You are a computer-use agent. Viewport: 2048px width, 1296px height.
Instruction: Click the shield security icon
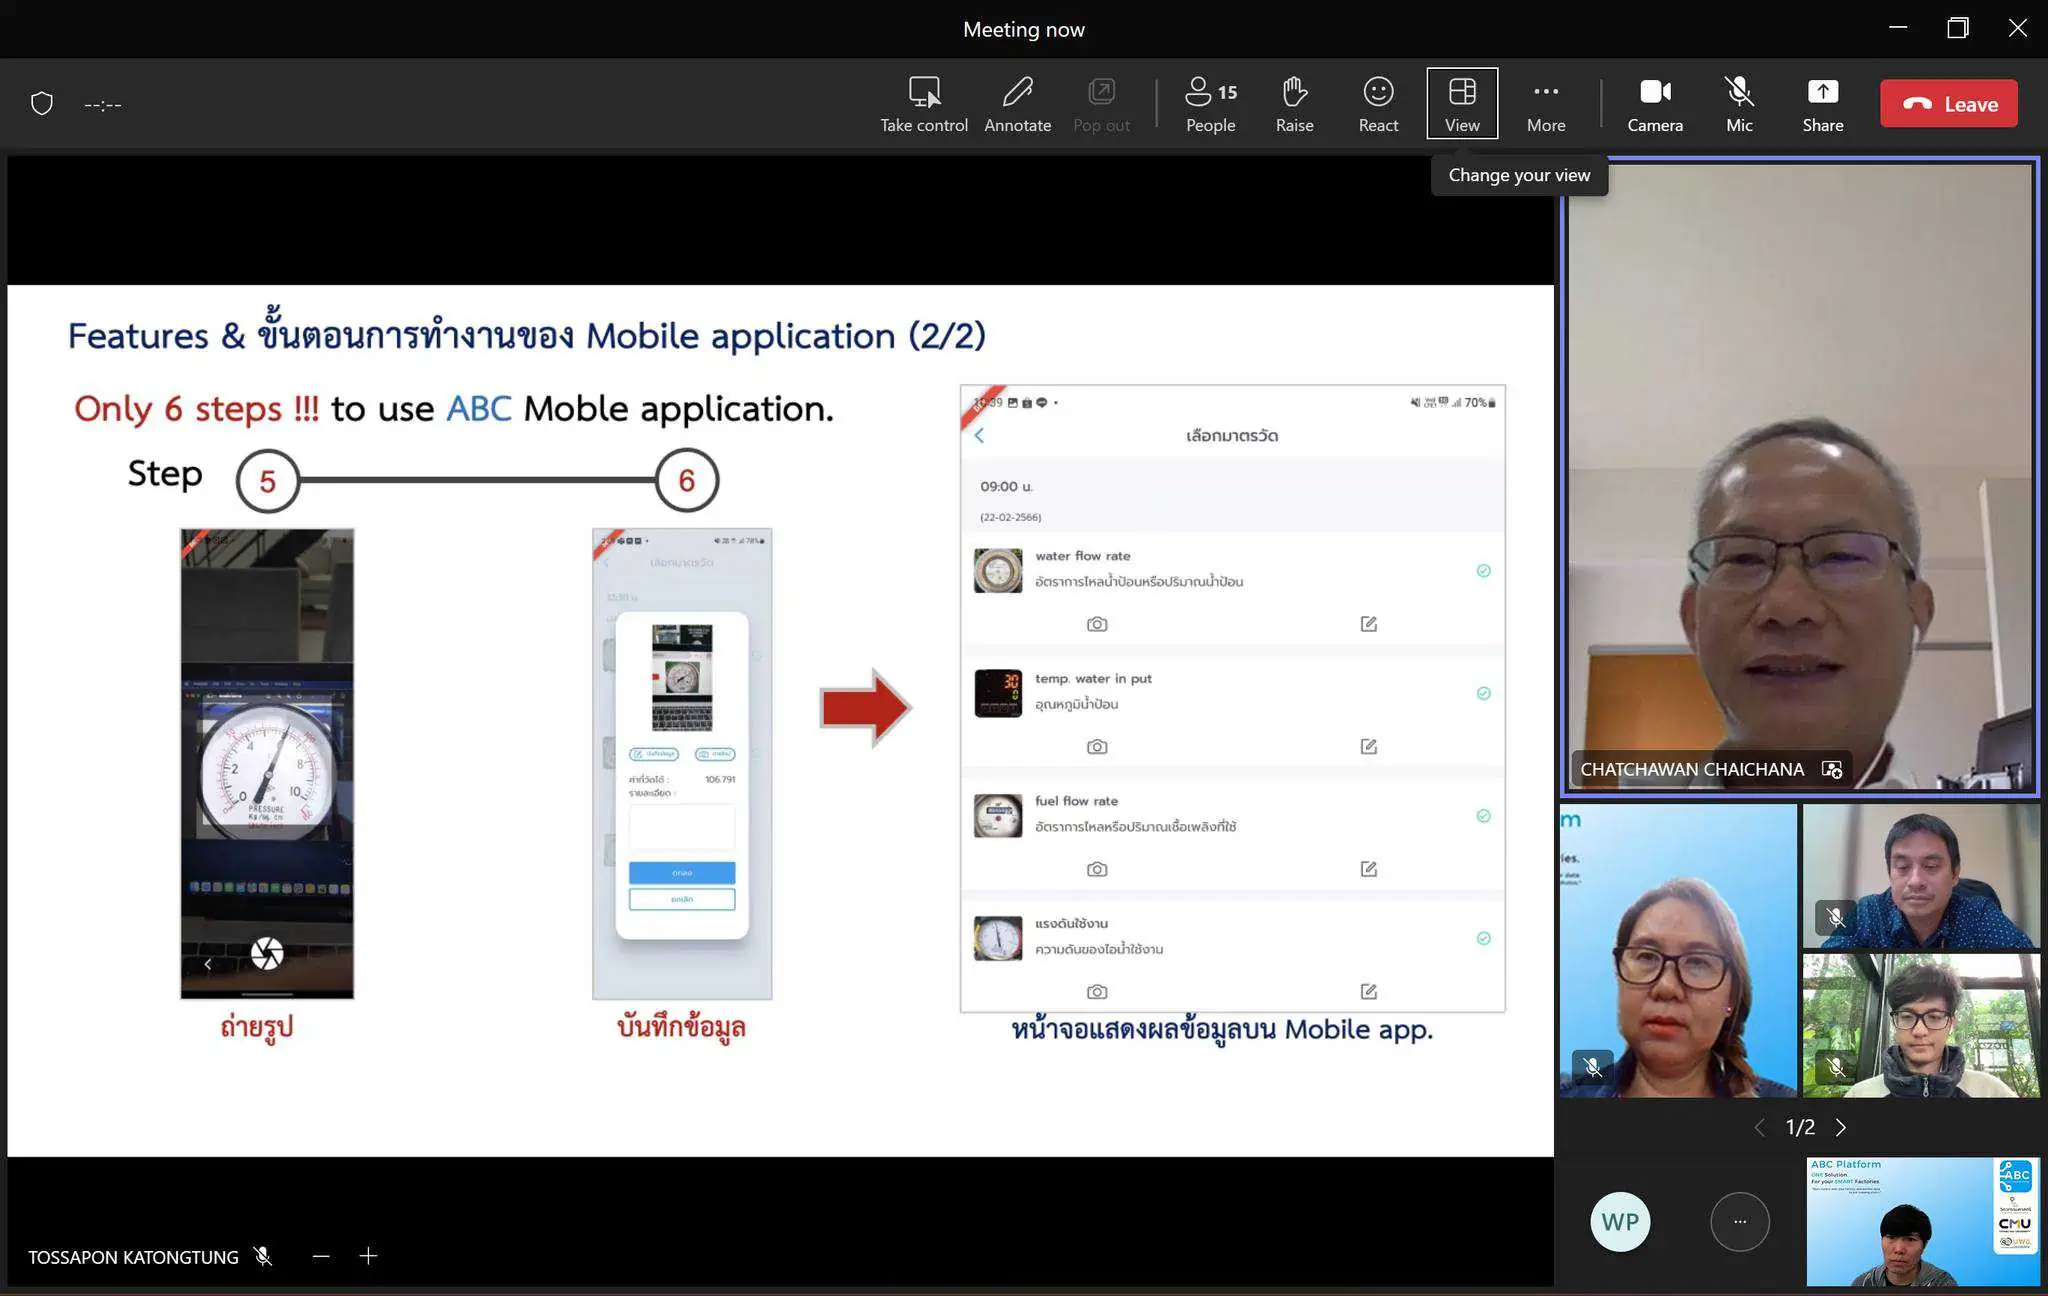coord(42,104)
